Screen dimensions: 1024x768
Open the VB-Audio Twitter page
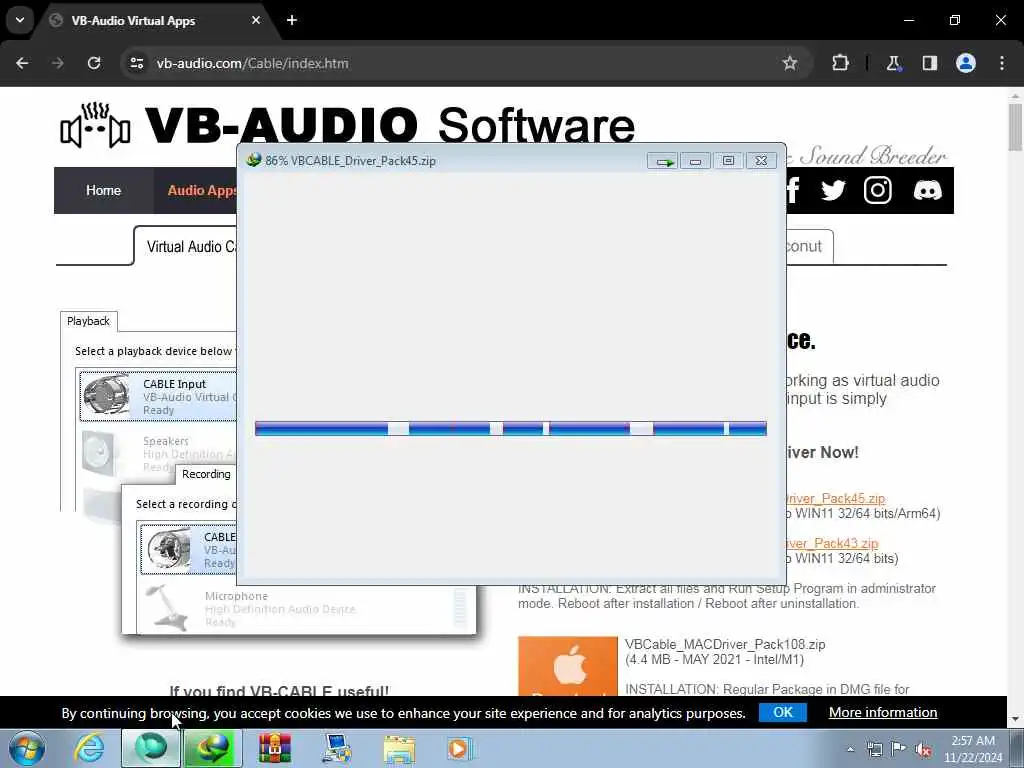[x=833, y=191]
